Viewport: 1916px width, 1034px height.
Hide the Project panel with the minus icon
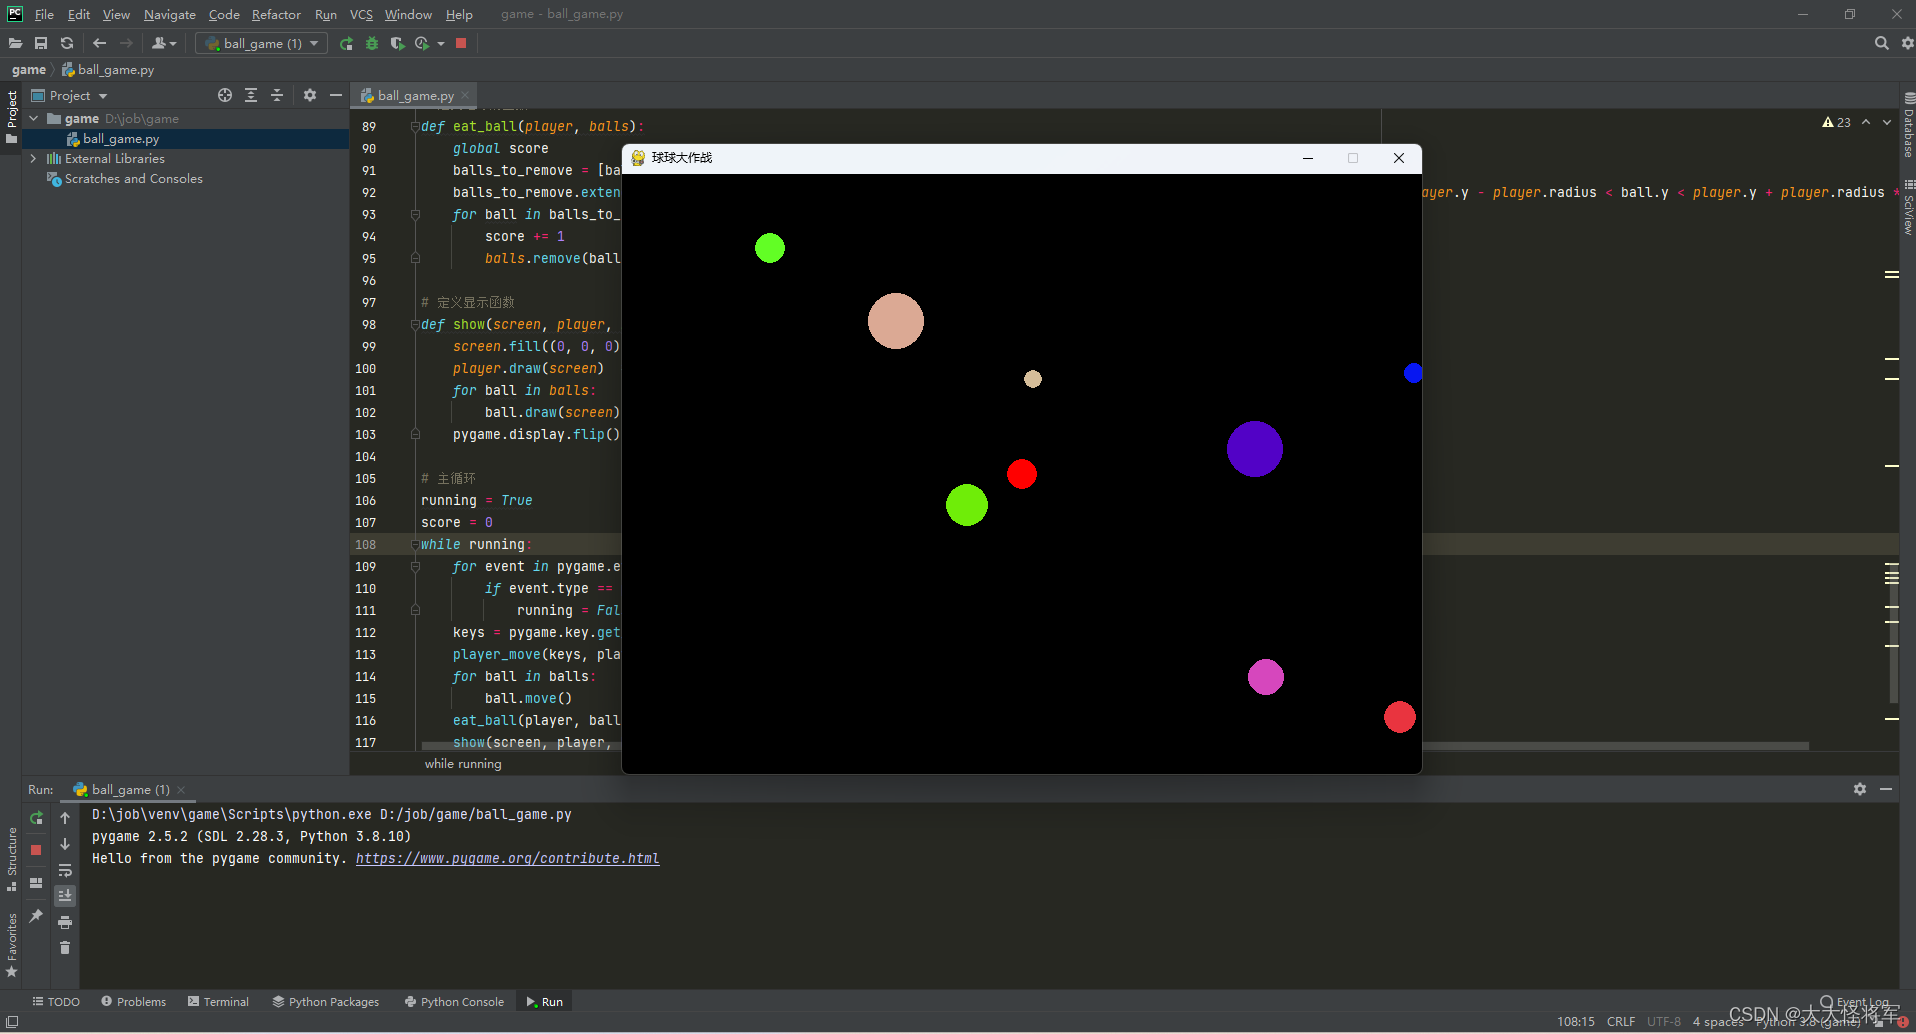(336, 95)
